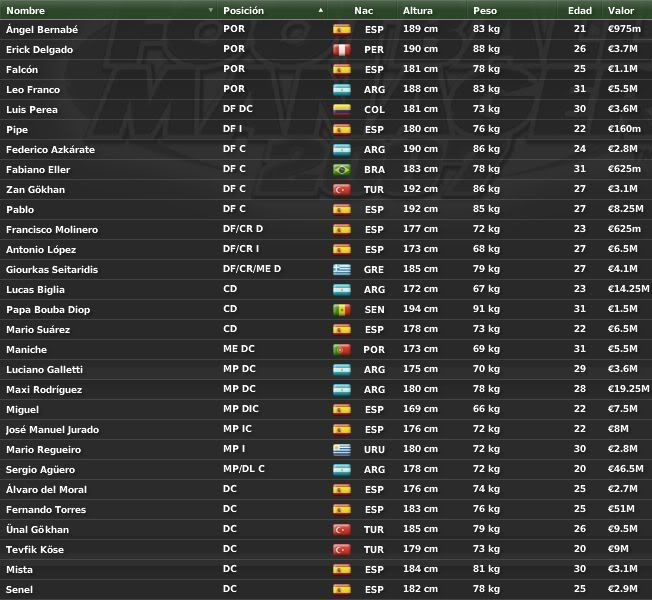Open Sergio Agüero player name
This screenshot has height=600, width=652.
click(40, 469)
